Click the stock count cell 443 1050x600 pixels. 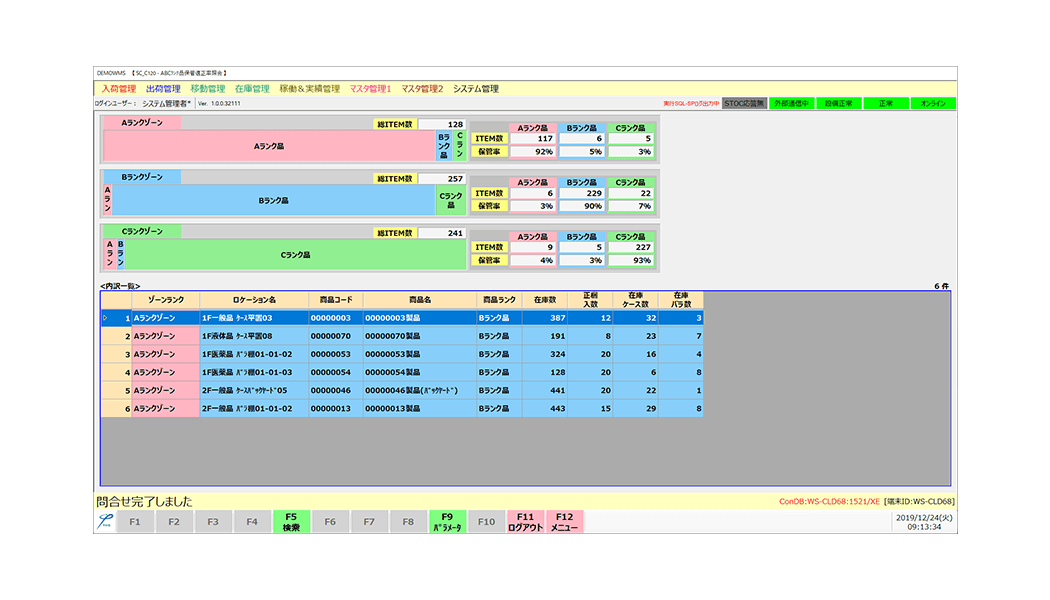[x=545, y=408]
